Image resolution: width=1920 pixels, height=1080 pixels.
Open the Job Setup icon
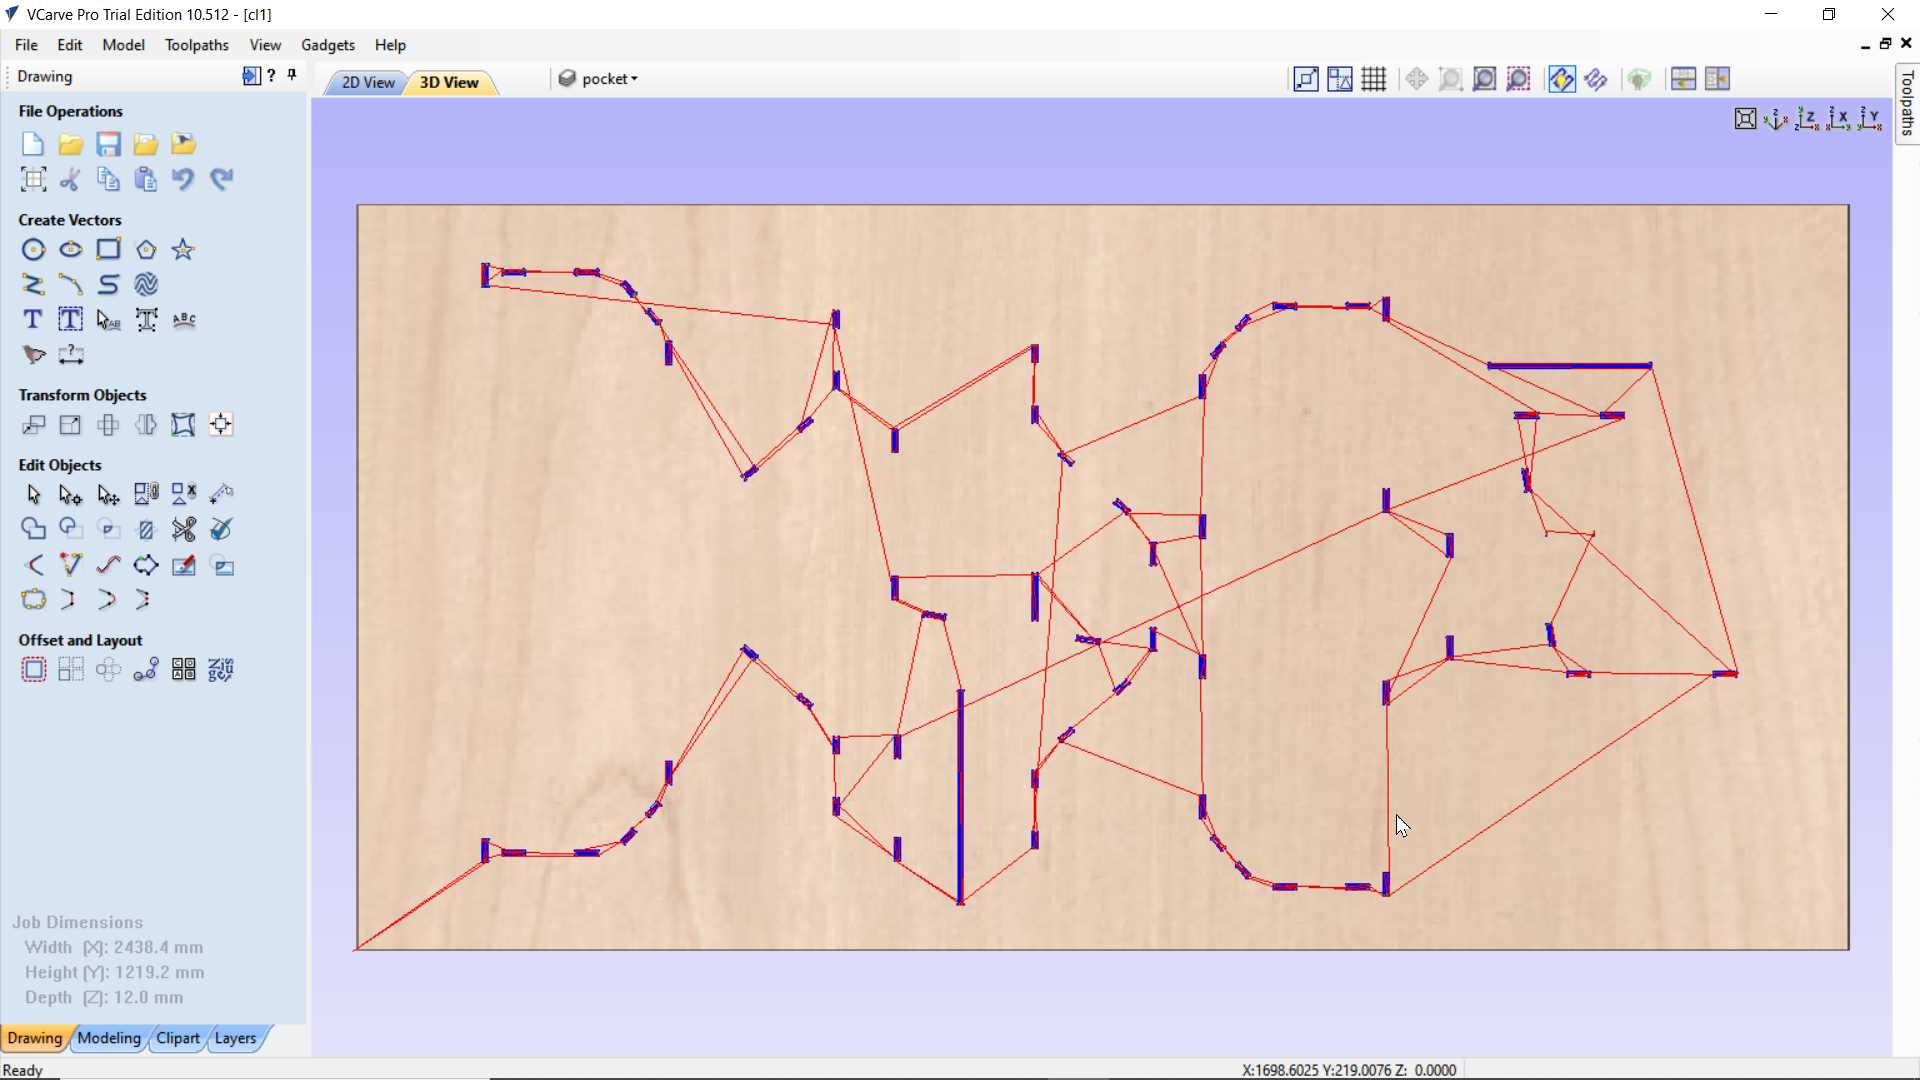pos(33,179)
